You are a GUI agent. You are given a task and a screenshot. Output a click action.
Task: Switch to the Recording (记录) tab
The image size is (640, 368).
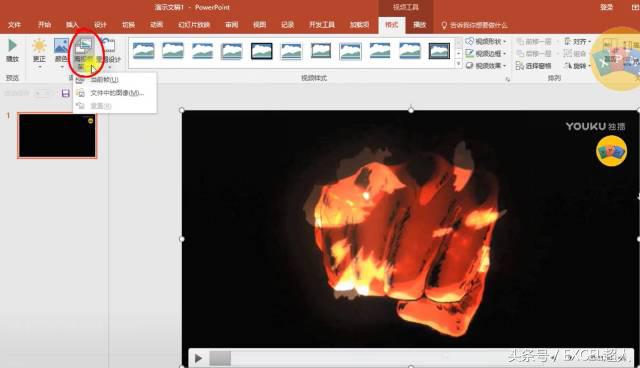point(287,25)
